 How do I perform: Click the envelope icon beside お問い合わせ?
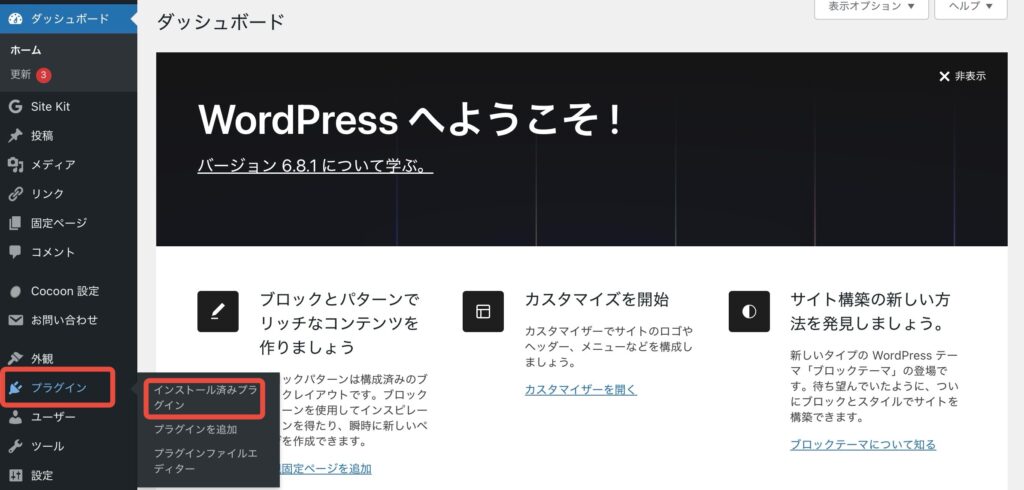pos(15,320)
